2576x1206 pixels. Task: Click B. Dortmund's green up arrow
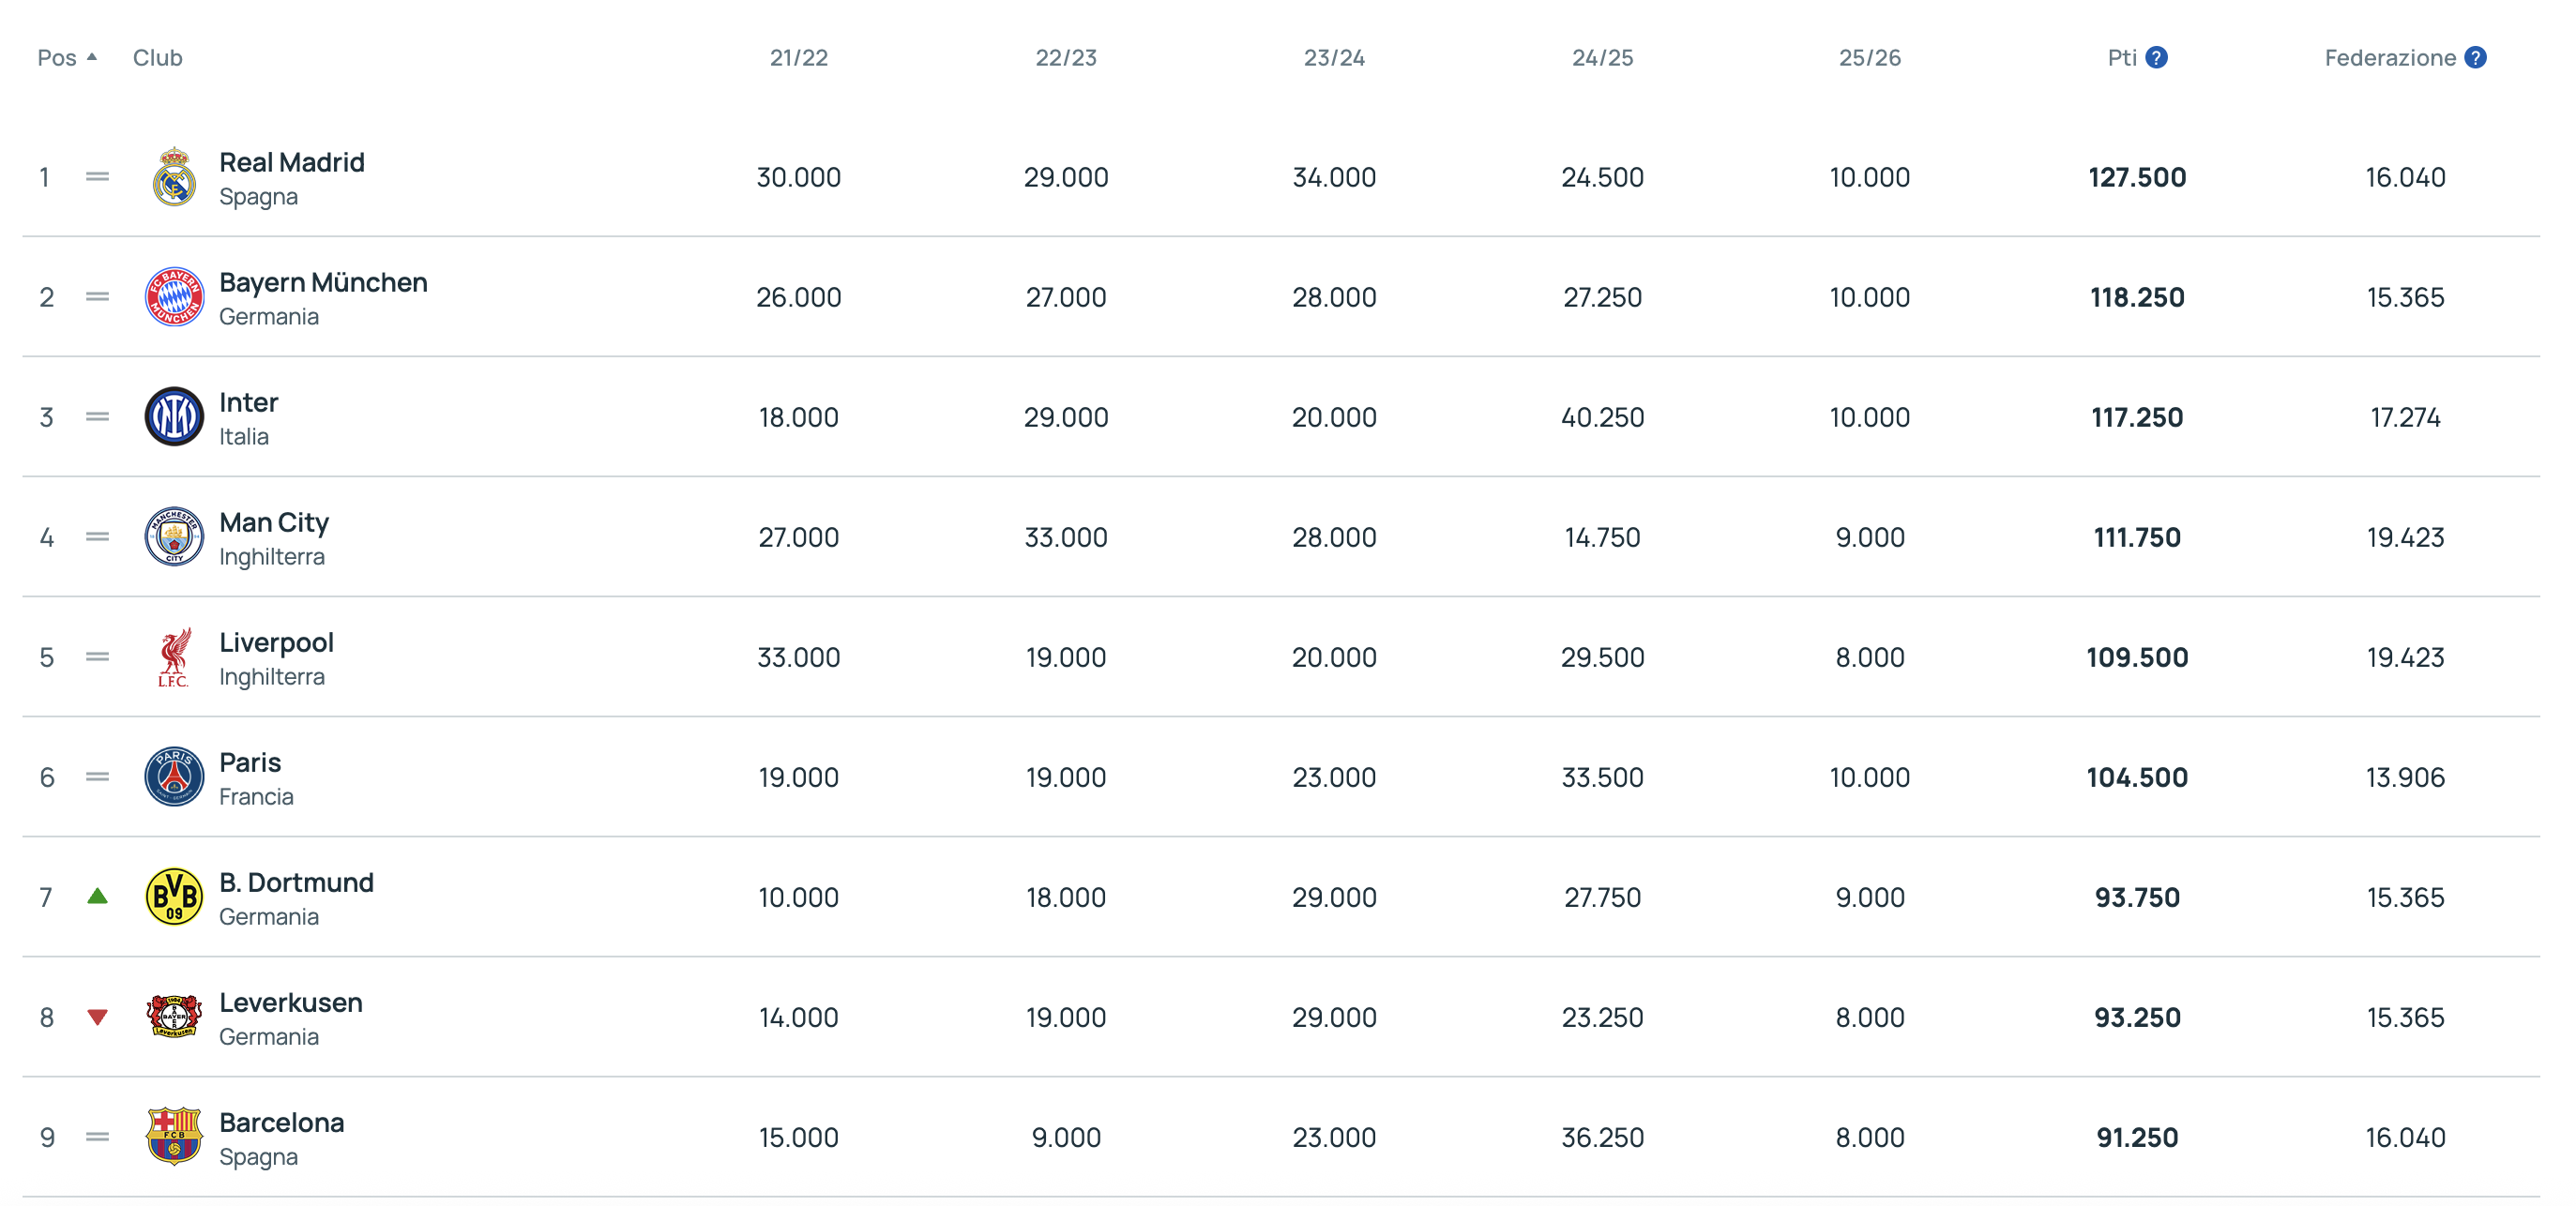click(97, 896)
